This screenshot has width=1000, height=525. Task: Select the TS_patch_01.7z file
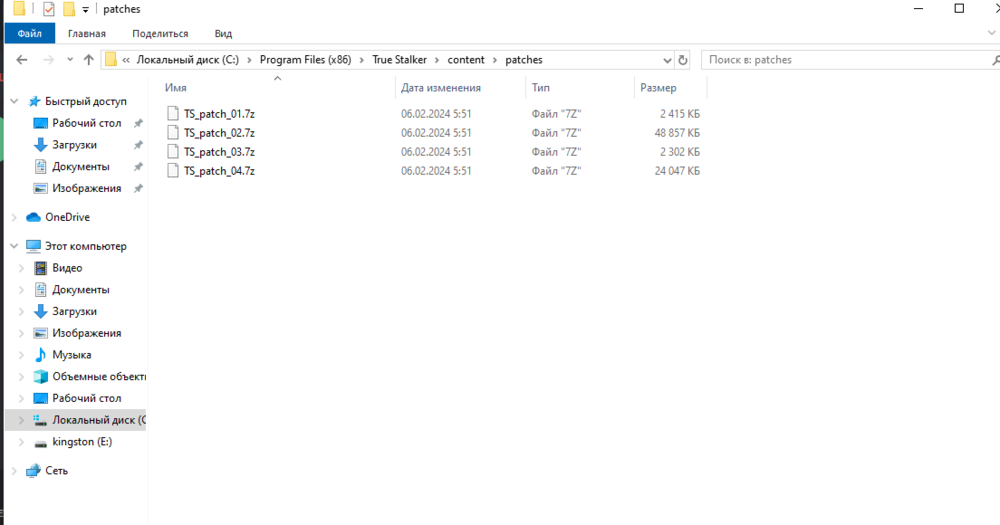point(219,114)
